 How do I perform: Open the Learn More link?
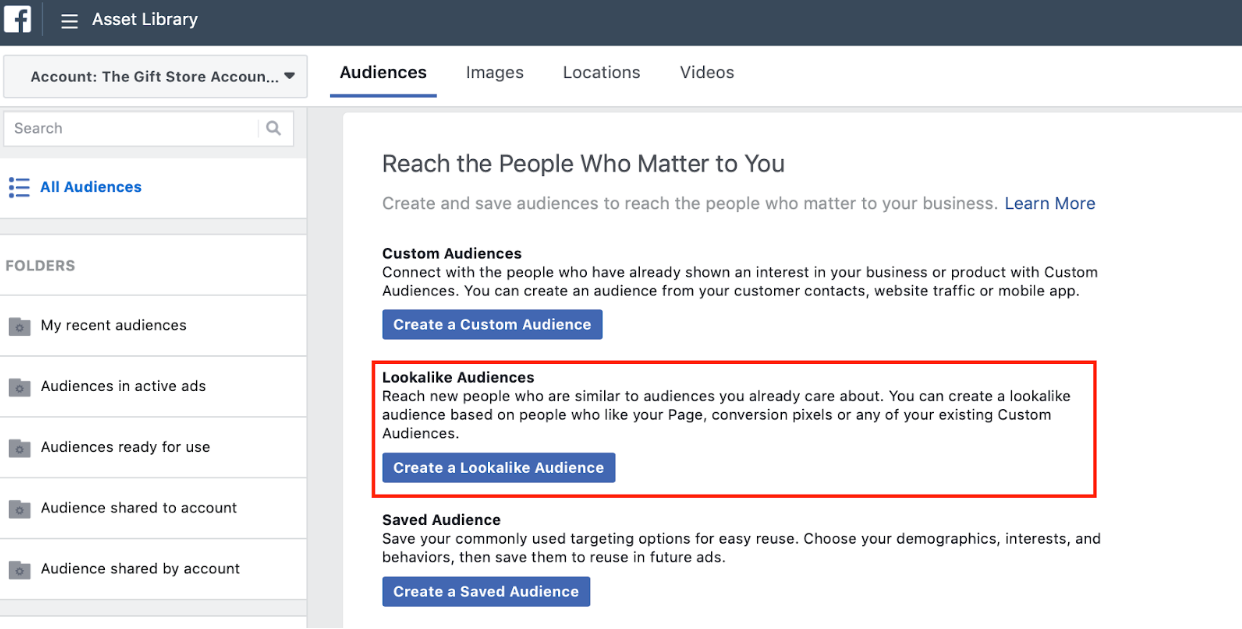[x=1049, y=203]
